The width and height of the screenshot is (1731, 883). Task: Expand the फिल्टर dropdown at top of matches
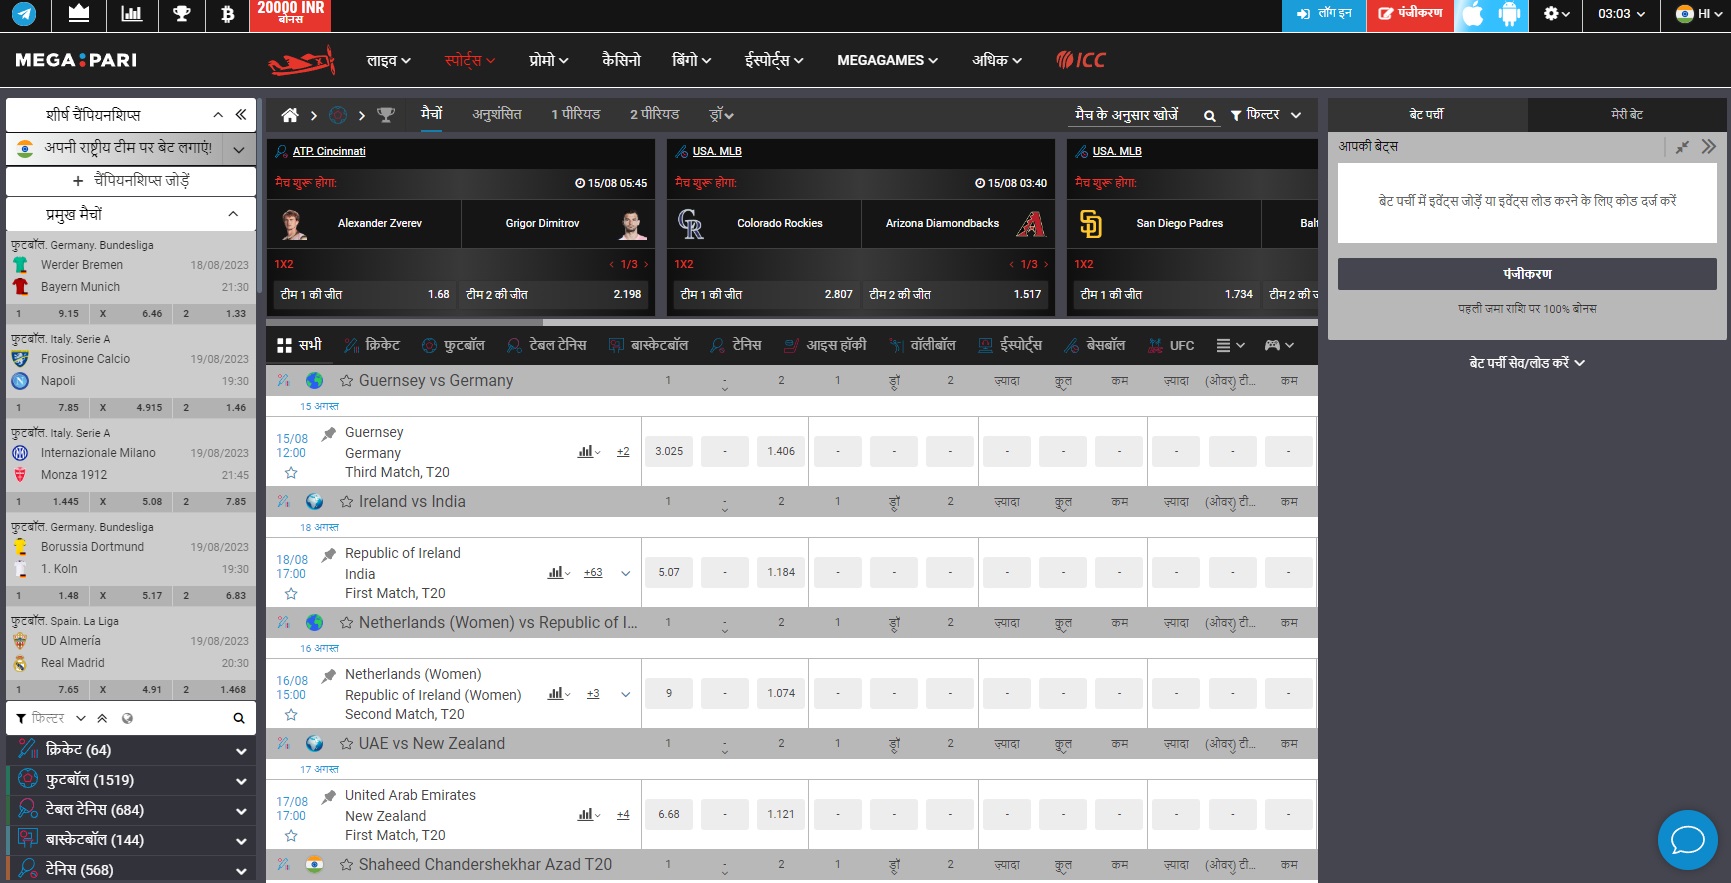(x=1266, y=115)
